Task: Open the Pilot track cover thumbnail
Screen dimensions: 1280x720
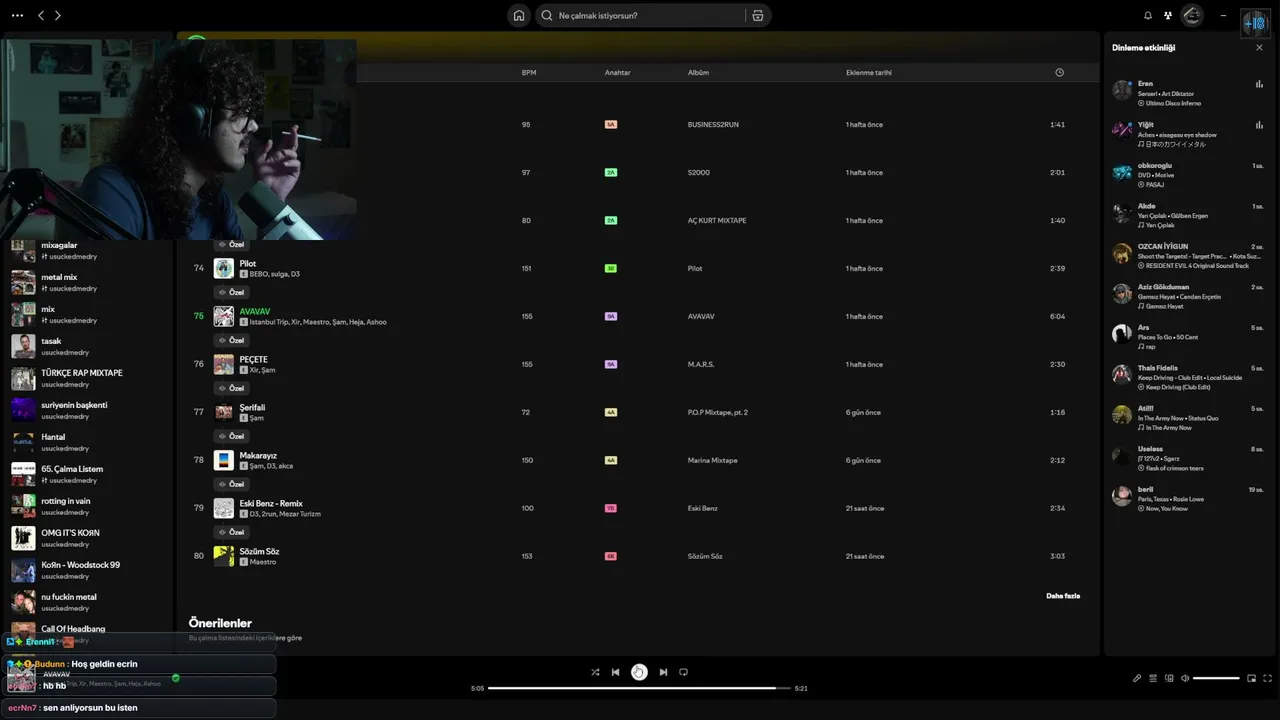Action: 224,268
